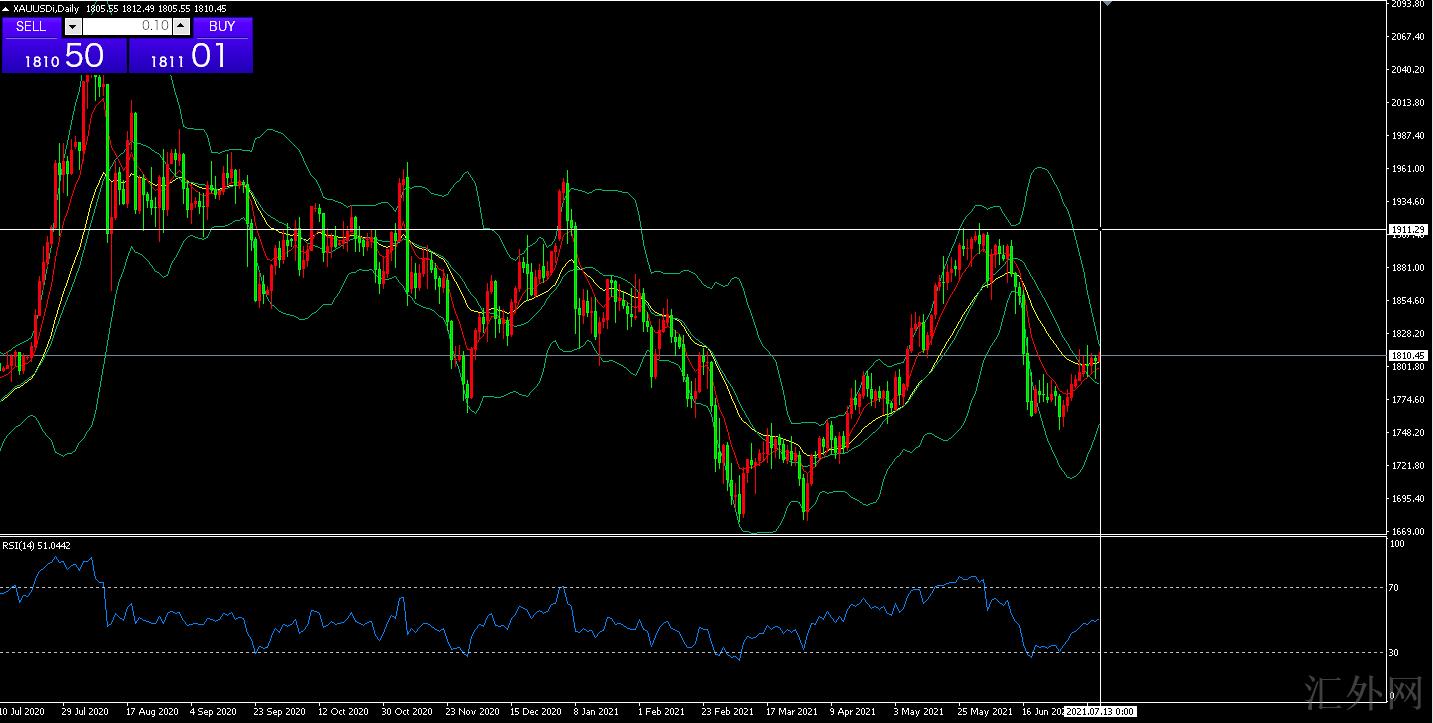1433x723 pixels.
Task: Click the 29 Jul 2020 date on time axis
Action: pyautogui.click(x=84, y=712)
